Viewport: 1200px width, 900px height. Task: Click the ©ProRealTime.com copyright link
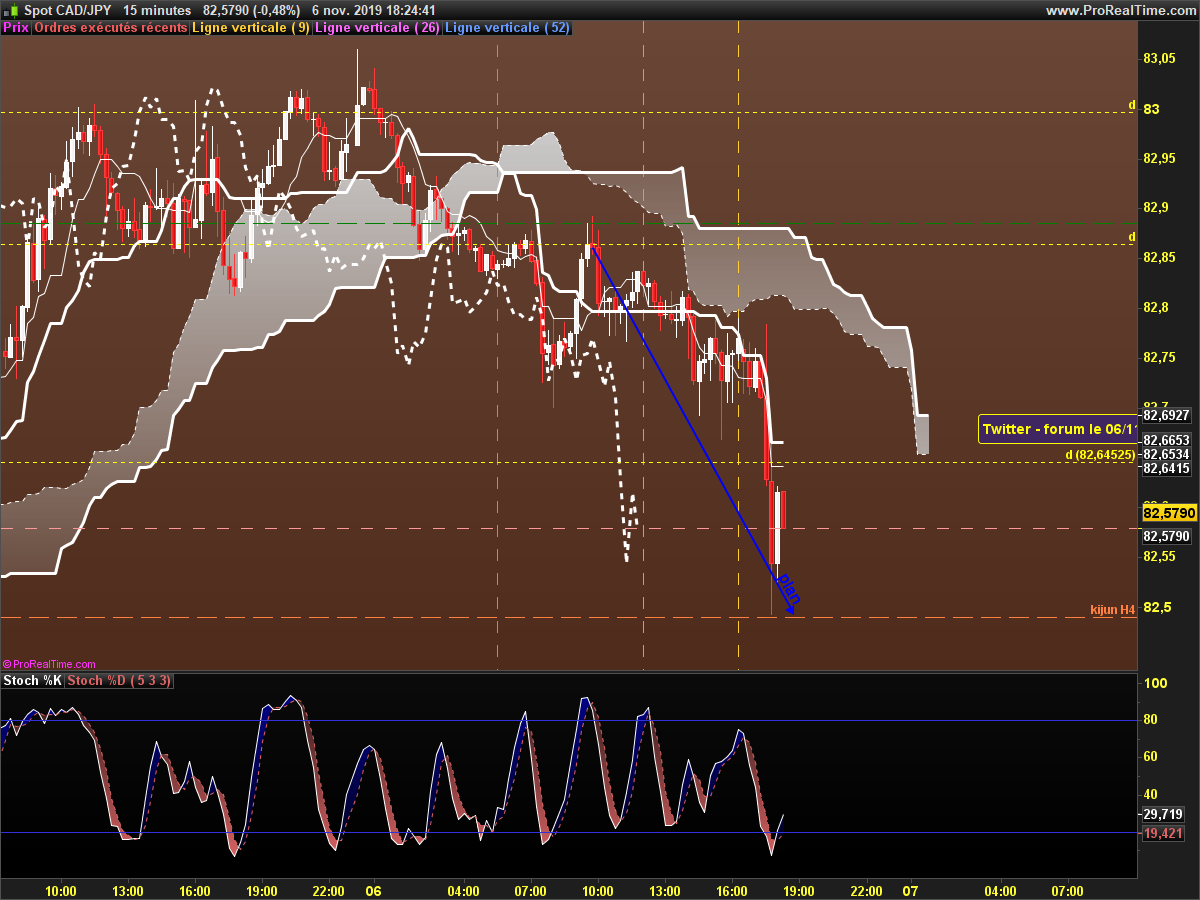pyautogui.click(x=49, y=664)
